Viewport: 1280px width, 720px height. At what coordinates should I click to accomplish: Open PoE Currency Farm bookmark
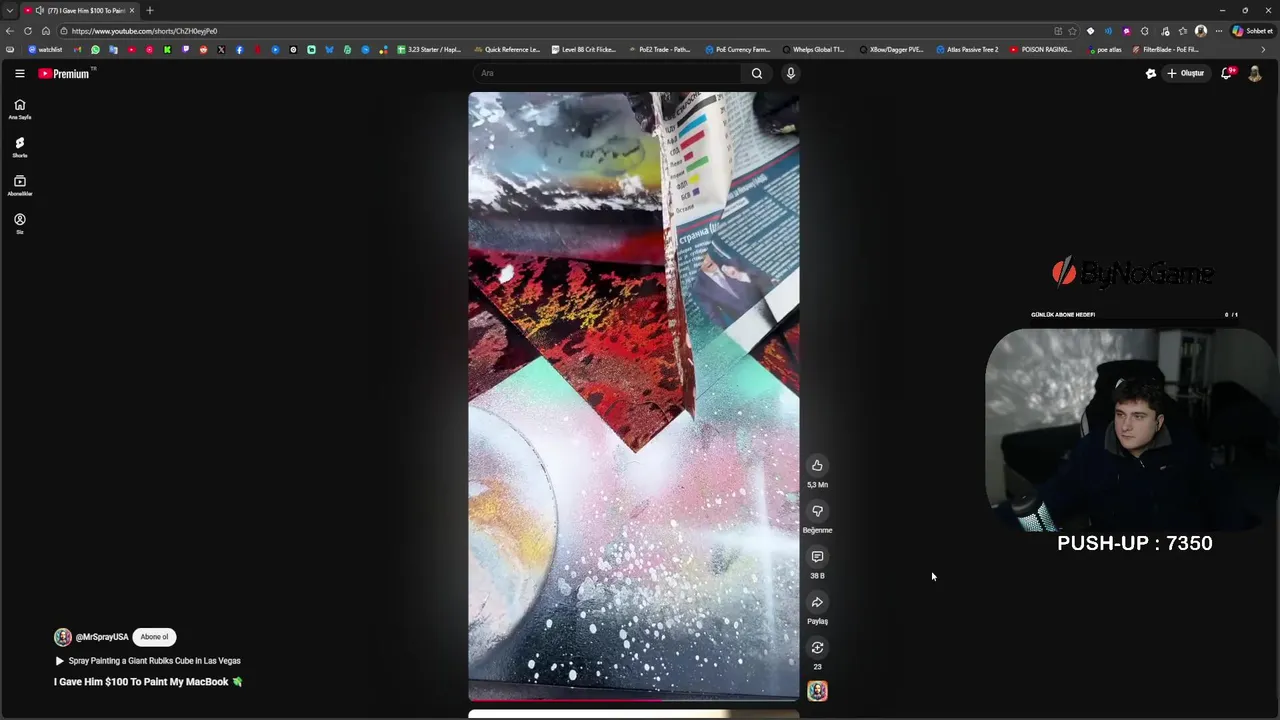[738, 49]
